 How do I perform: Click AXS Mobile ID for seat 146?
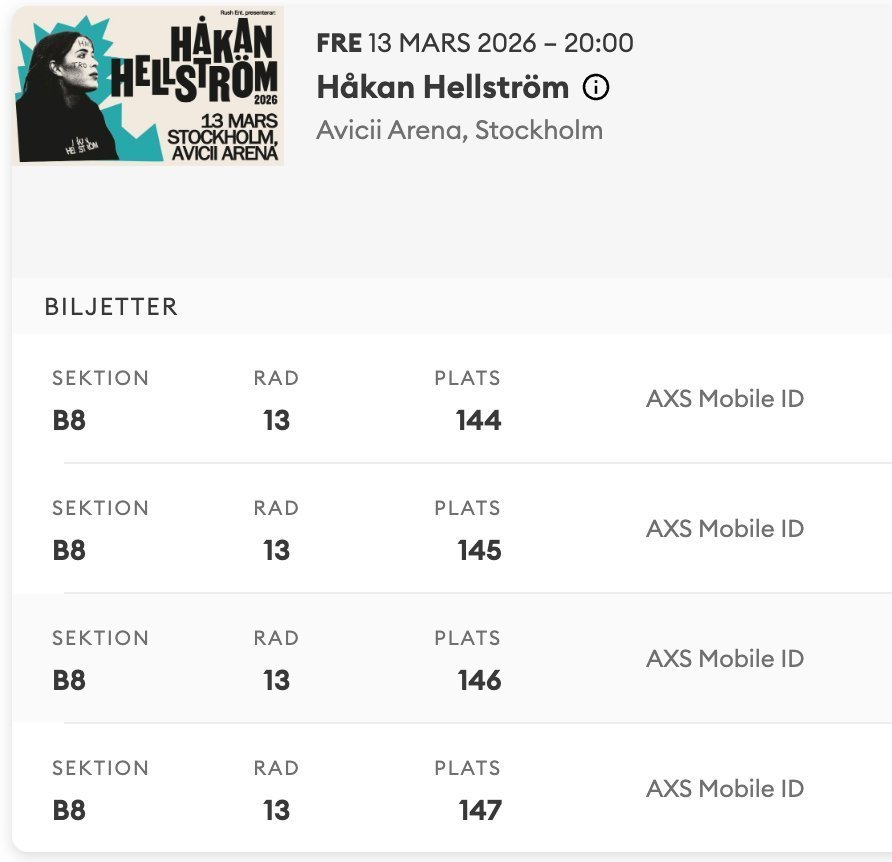click(x=724, y=659)
